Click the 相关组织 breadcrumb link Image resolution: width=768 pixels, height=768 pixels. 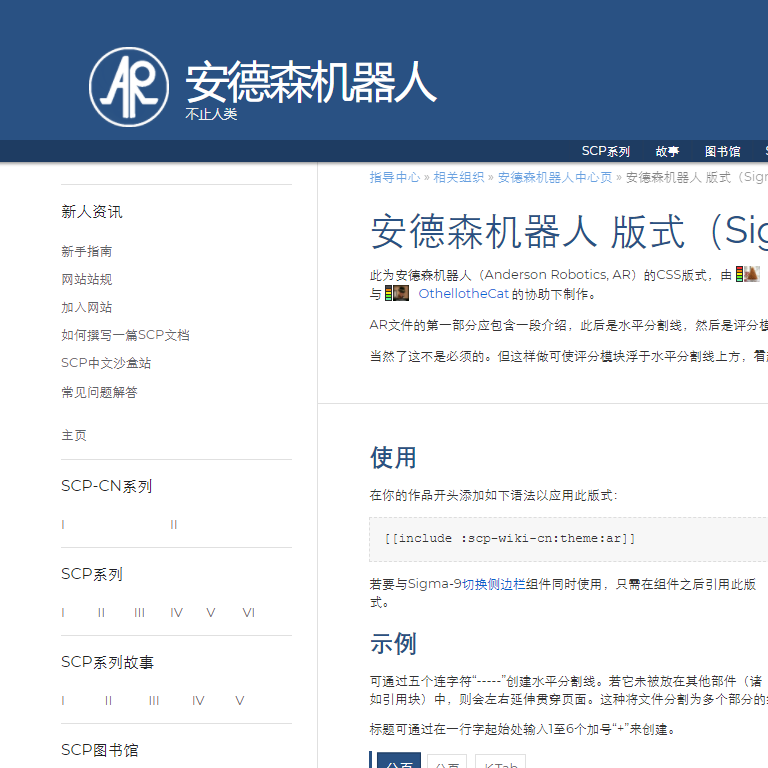(x=458, y=177)
